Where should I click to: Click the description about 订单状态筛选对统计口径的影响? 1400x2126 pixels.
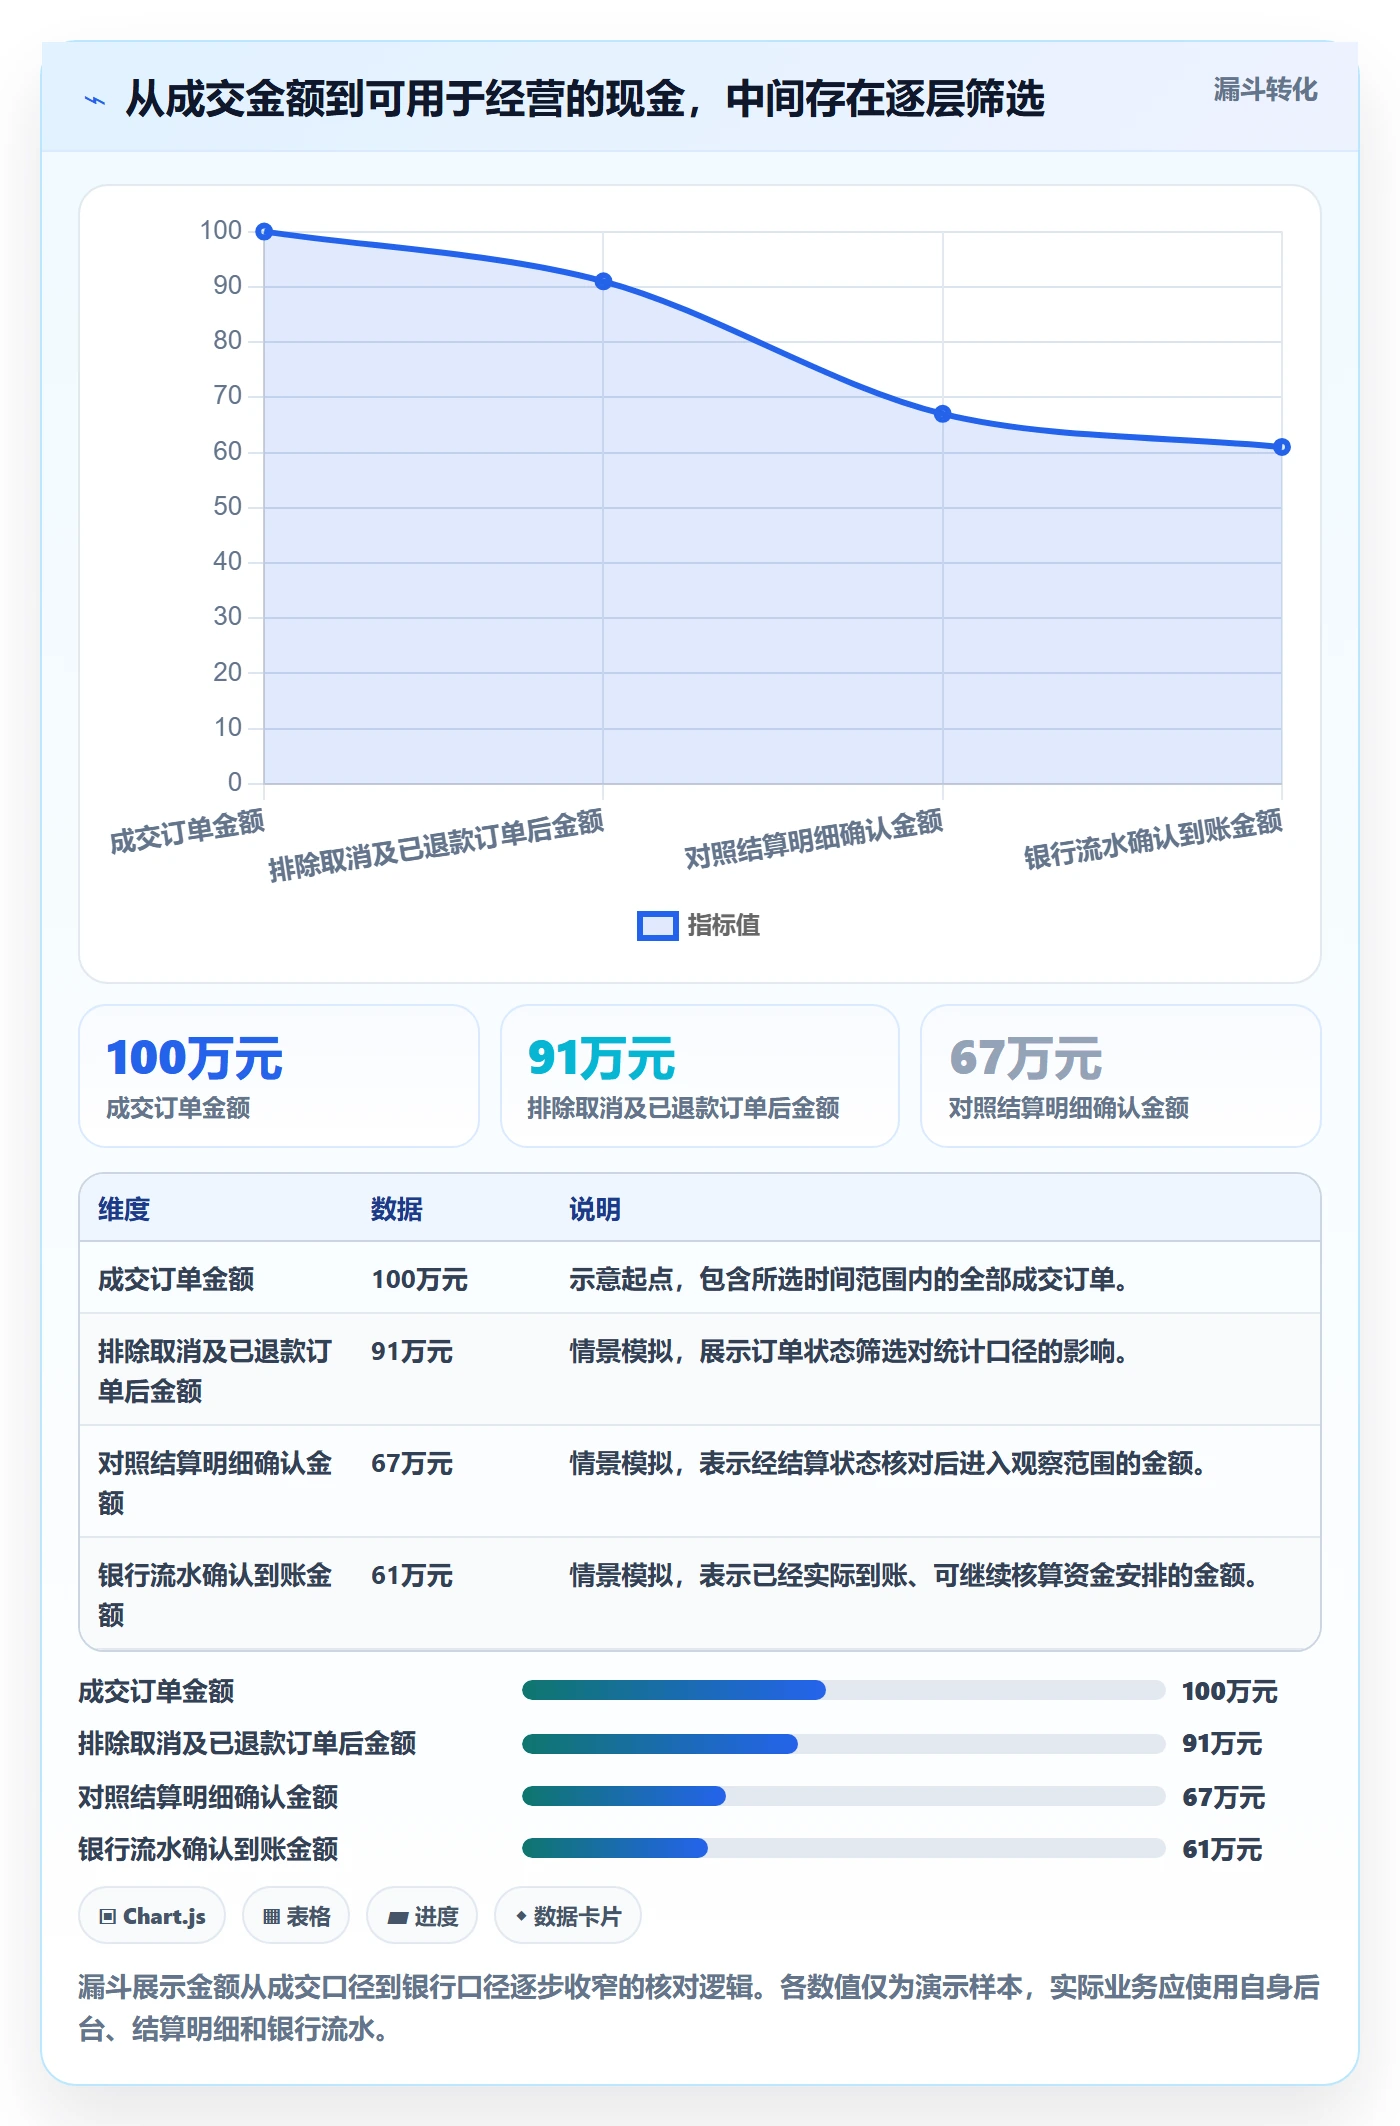[x=849, y=1352]
